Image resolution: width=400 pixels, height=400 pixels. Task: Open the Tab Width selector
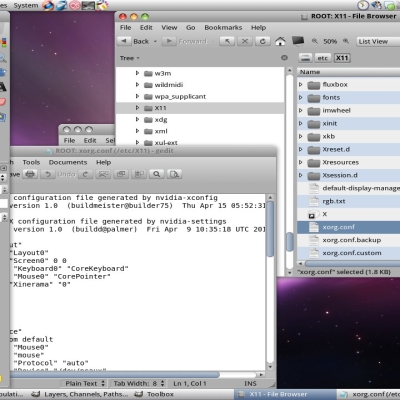click(139, 383)
